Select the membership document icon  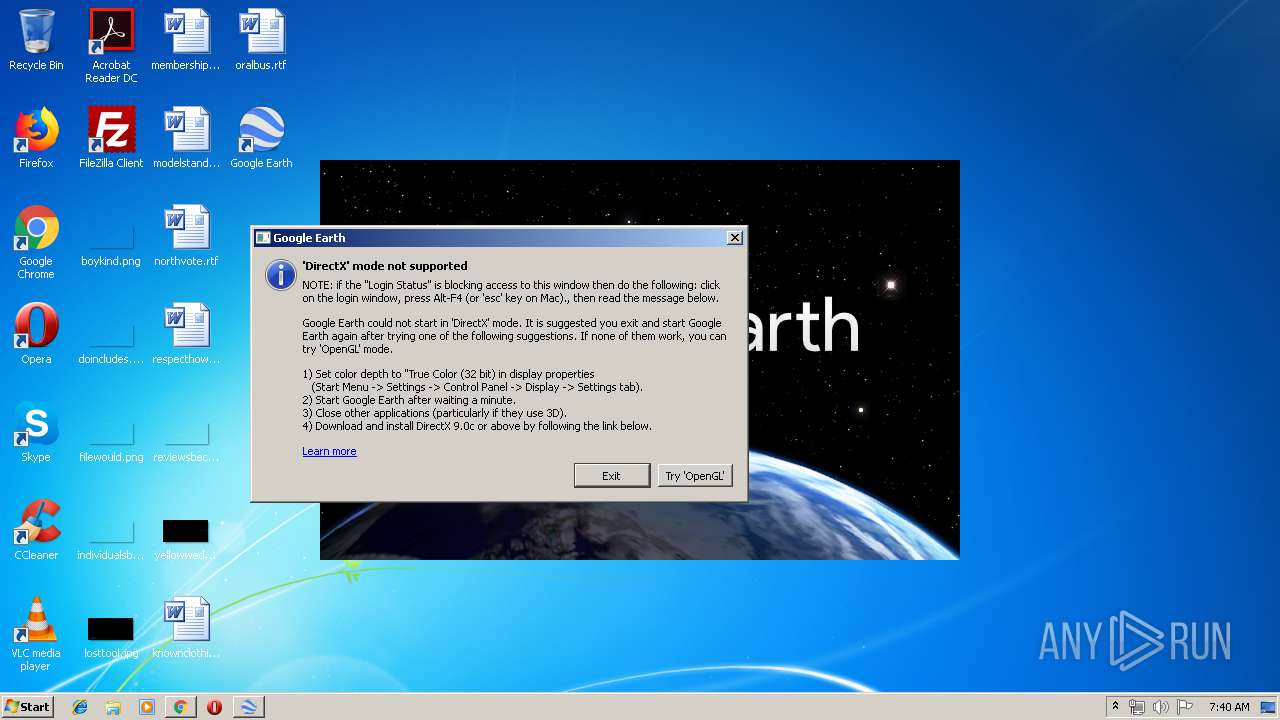(186, 40)
